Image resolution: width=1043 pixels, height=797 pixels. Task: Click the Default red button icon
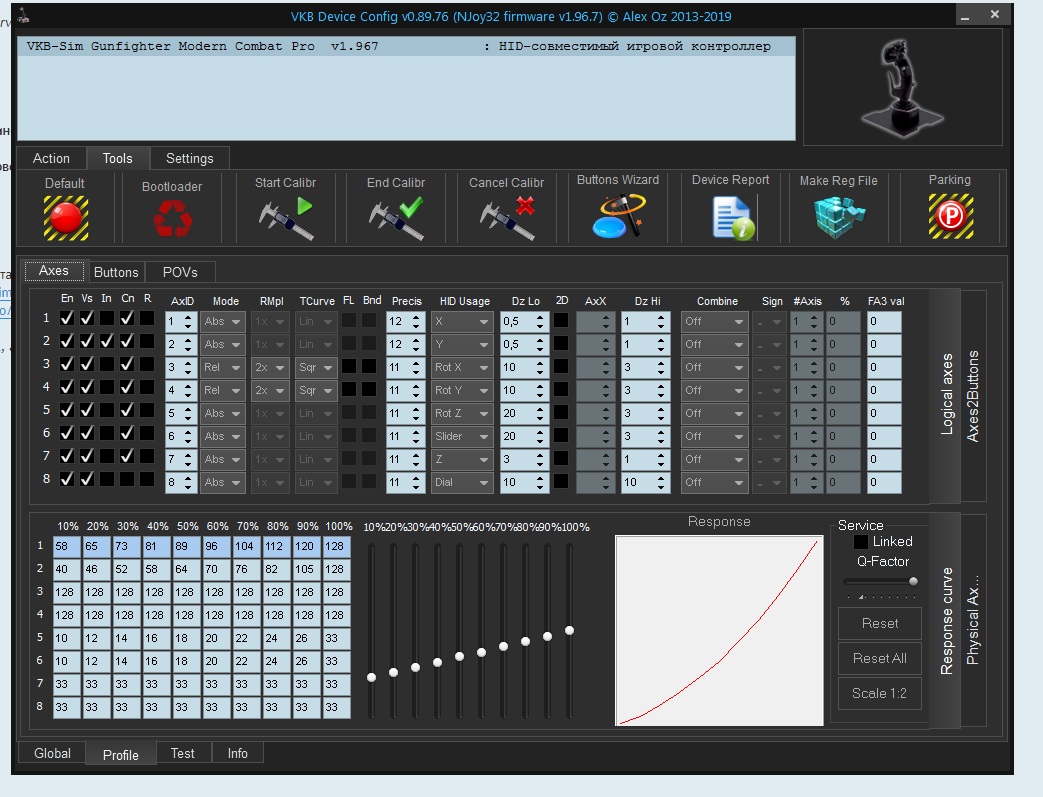point(66,218)
